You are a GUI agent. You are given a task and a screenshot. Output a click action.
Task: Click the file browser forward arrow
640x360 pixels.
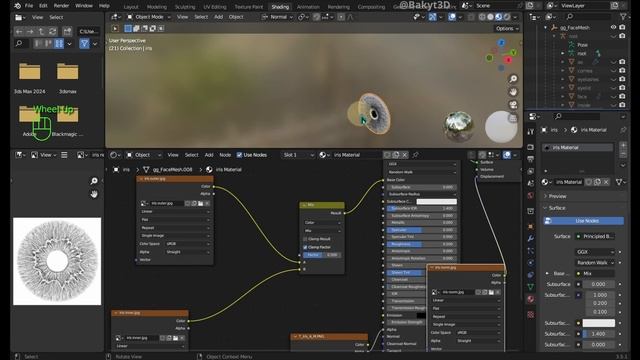pos(30,31)
